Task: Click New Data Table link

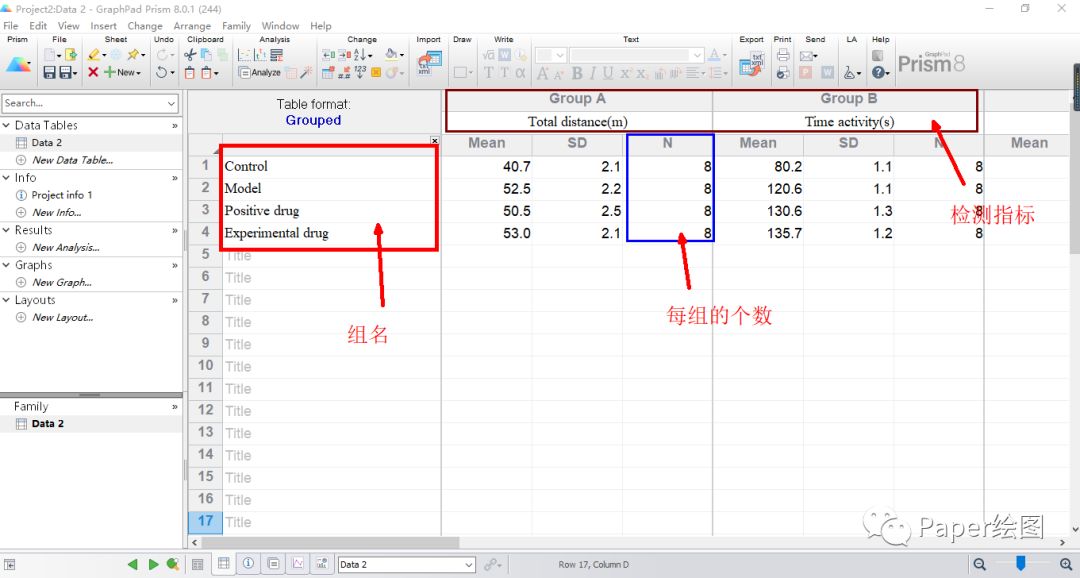Action: tap(72, 160)
